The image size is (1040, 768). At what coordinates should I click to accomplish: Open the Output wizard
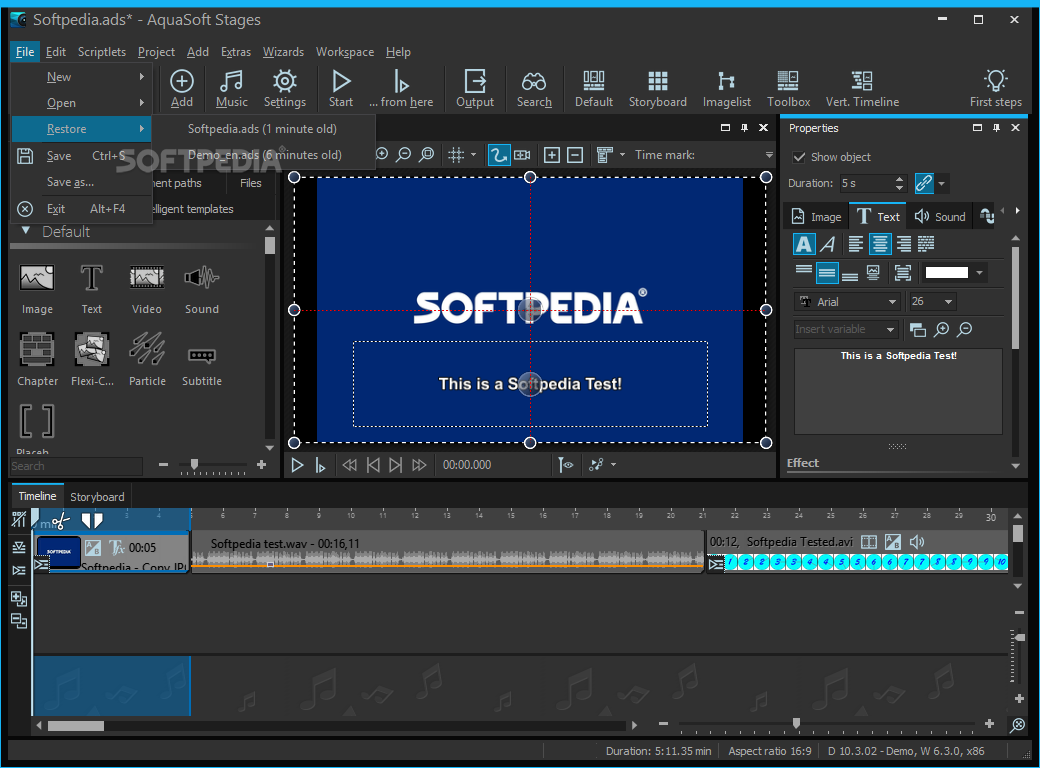click(x=475, y=88)
